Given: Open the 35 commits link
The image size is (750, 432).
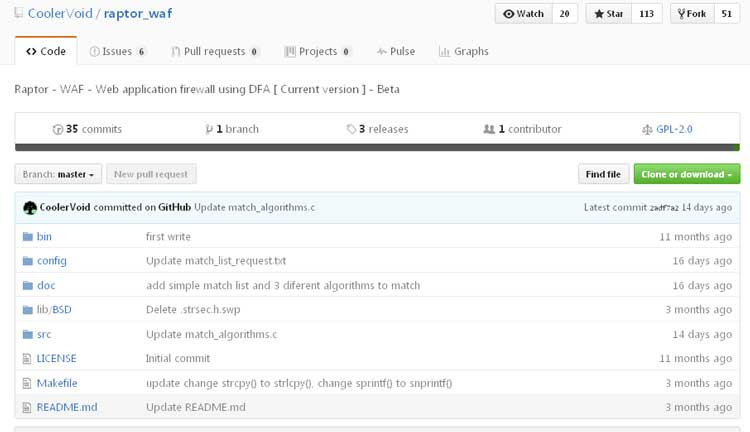Looking at the screenshot, I should 87,129.
